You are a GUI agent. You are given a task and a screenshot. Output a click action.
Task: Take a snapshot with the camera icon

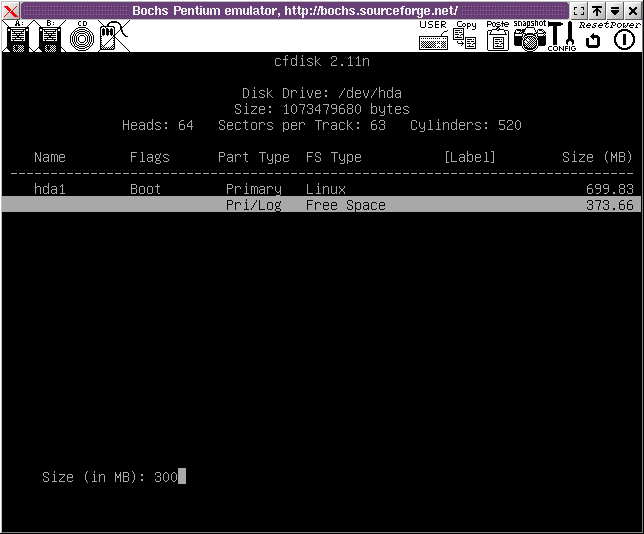529,37
